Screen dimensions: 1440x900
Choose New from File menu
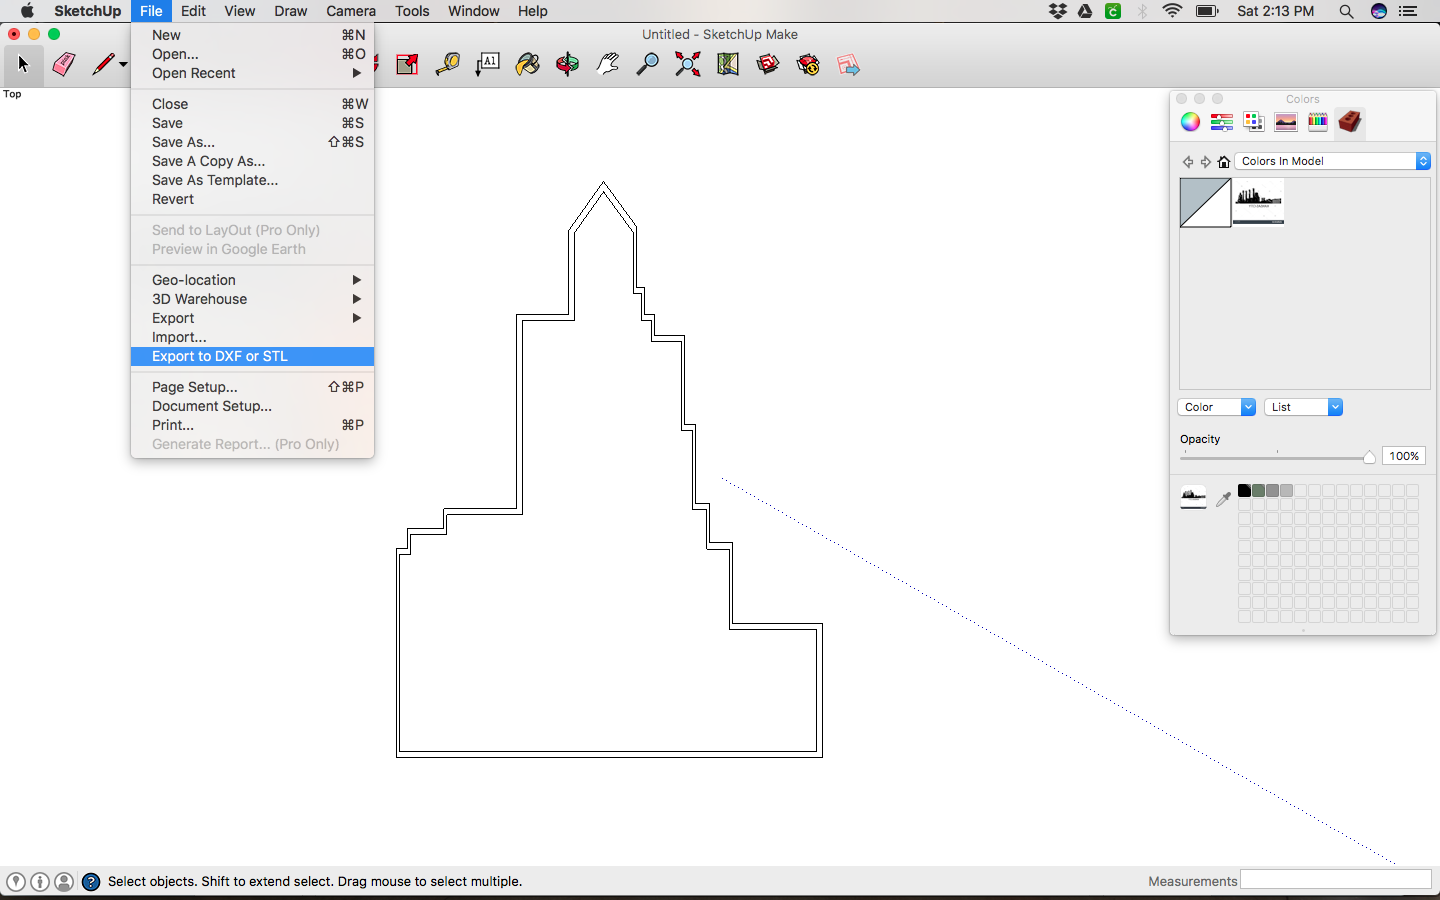pos(252,35)
